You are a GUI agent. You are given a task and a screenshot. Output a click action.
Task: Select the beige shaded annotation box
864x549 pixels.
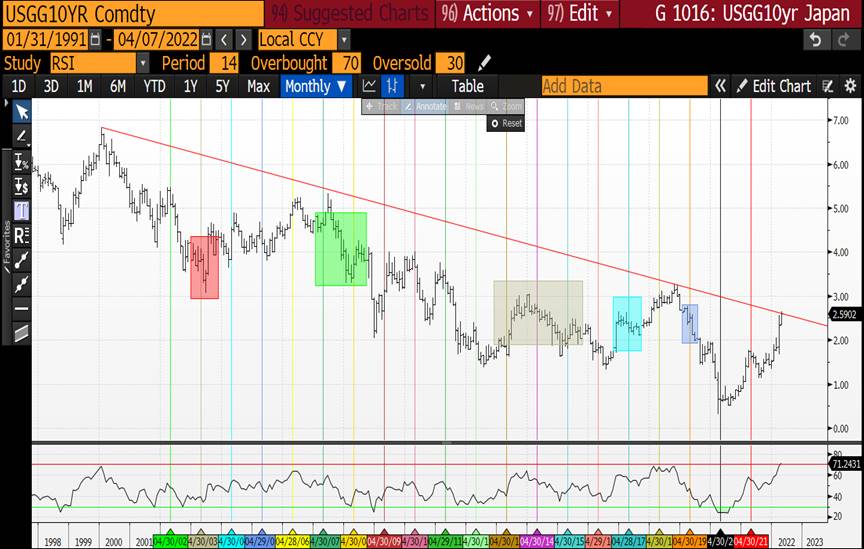coord(538,313)
